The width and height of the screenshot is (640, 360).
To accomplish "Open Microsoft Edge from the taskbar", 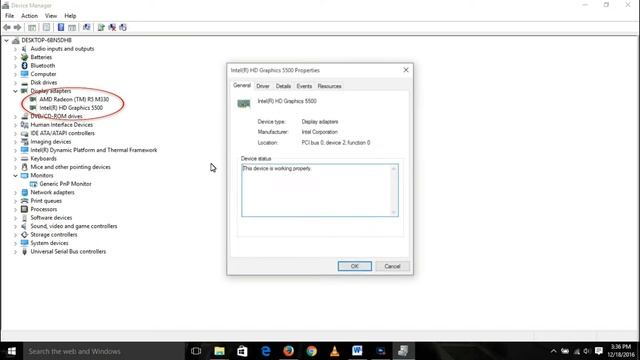I will click(266, 351).
